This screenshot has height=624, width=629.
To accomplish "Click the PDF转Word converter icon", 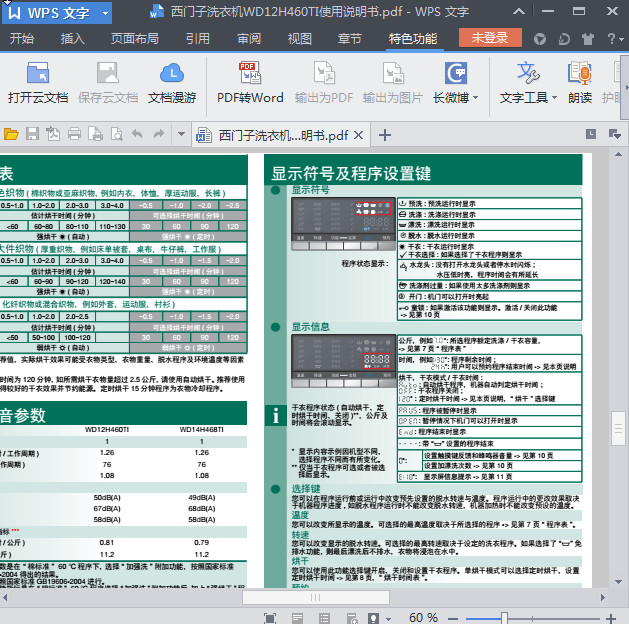I will tap(249, 73).
